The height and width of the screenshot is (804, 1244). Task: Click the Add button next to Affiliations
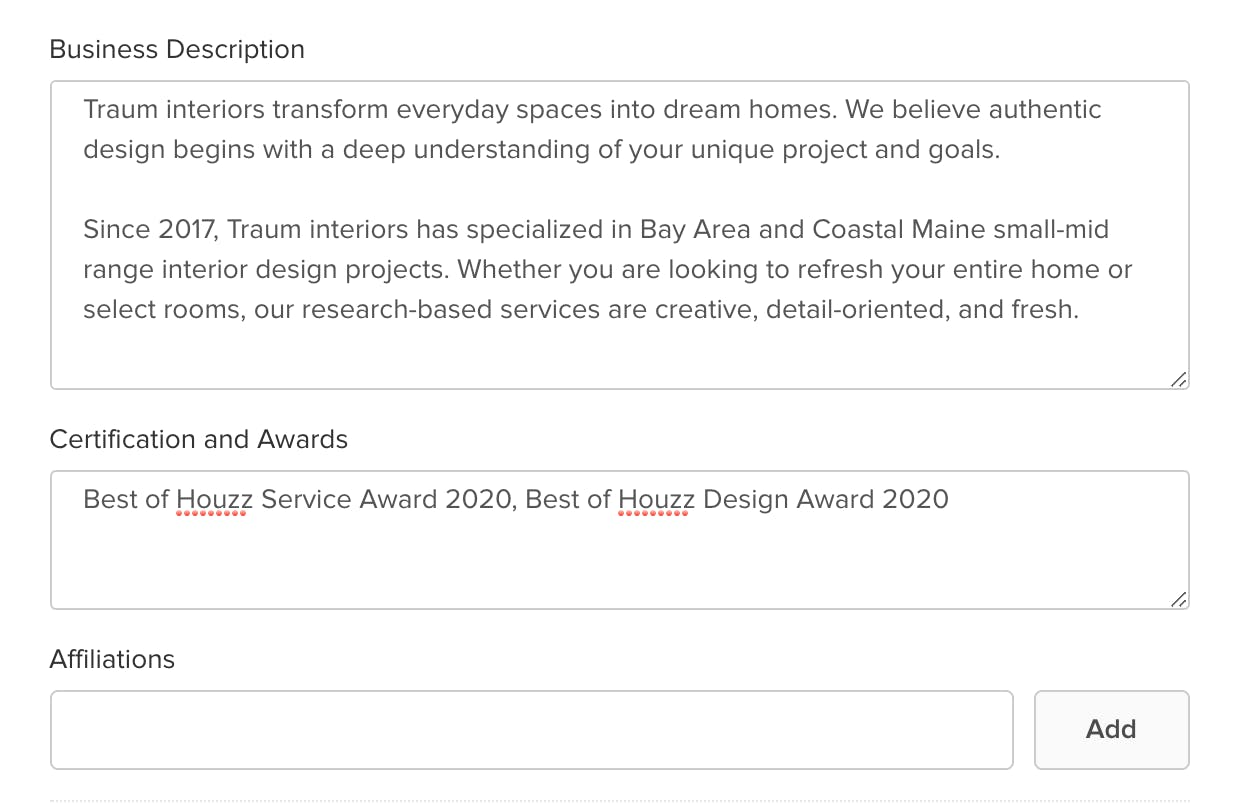[1111, 729]
